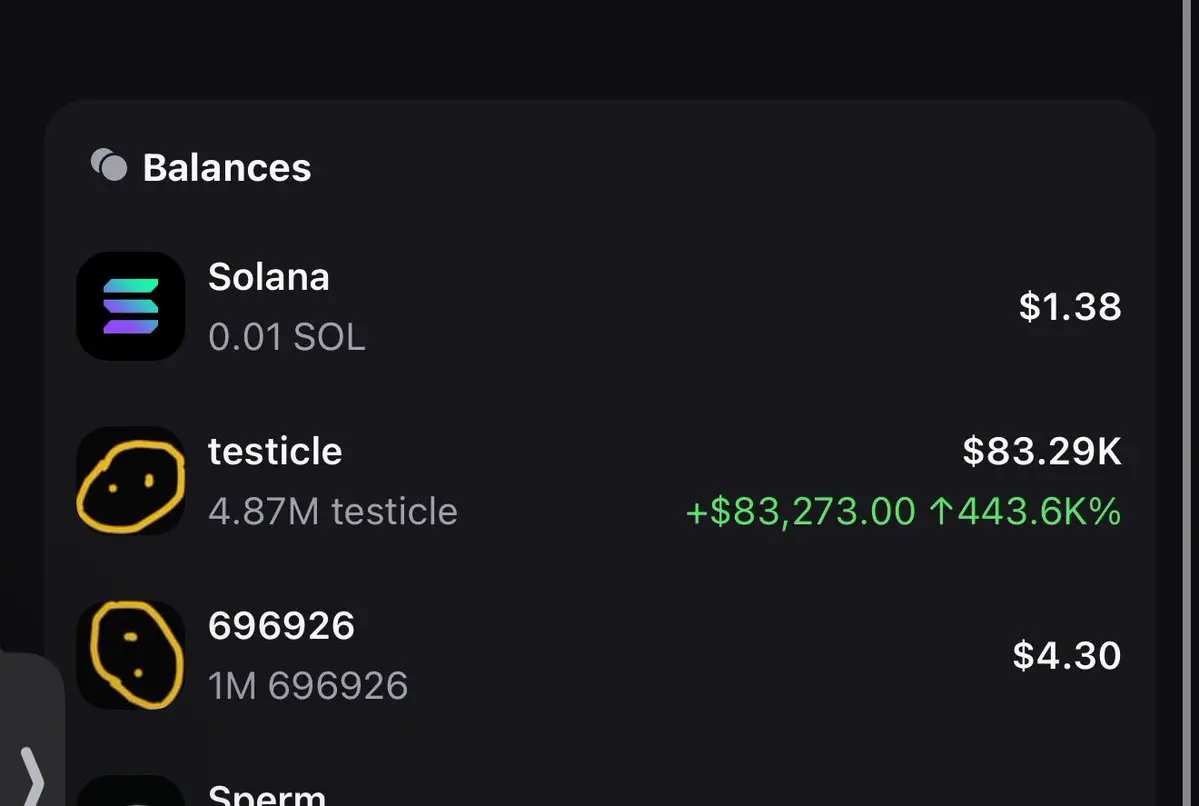This screenshot has height=806, width=1199.
Task: Open the Solana token name
Action: [x=268, y=277]
